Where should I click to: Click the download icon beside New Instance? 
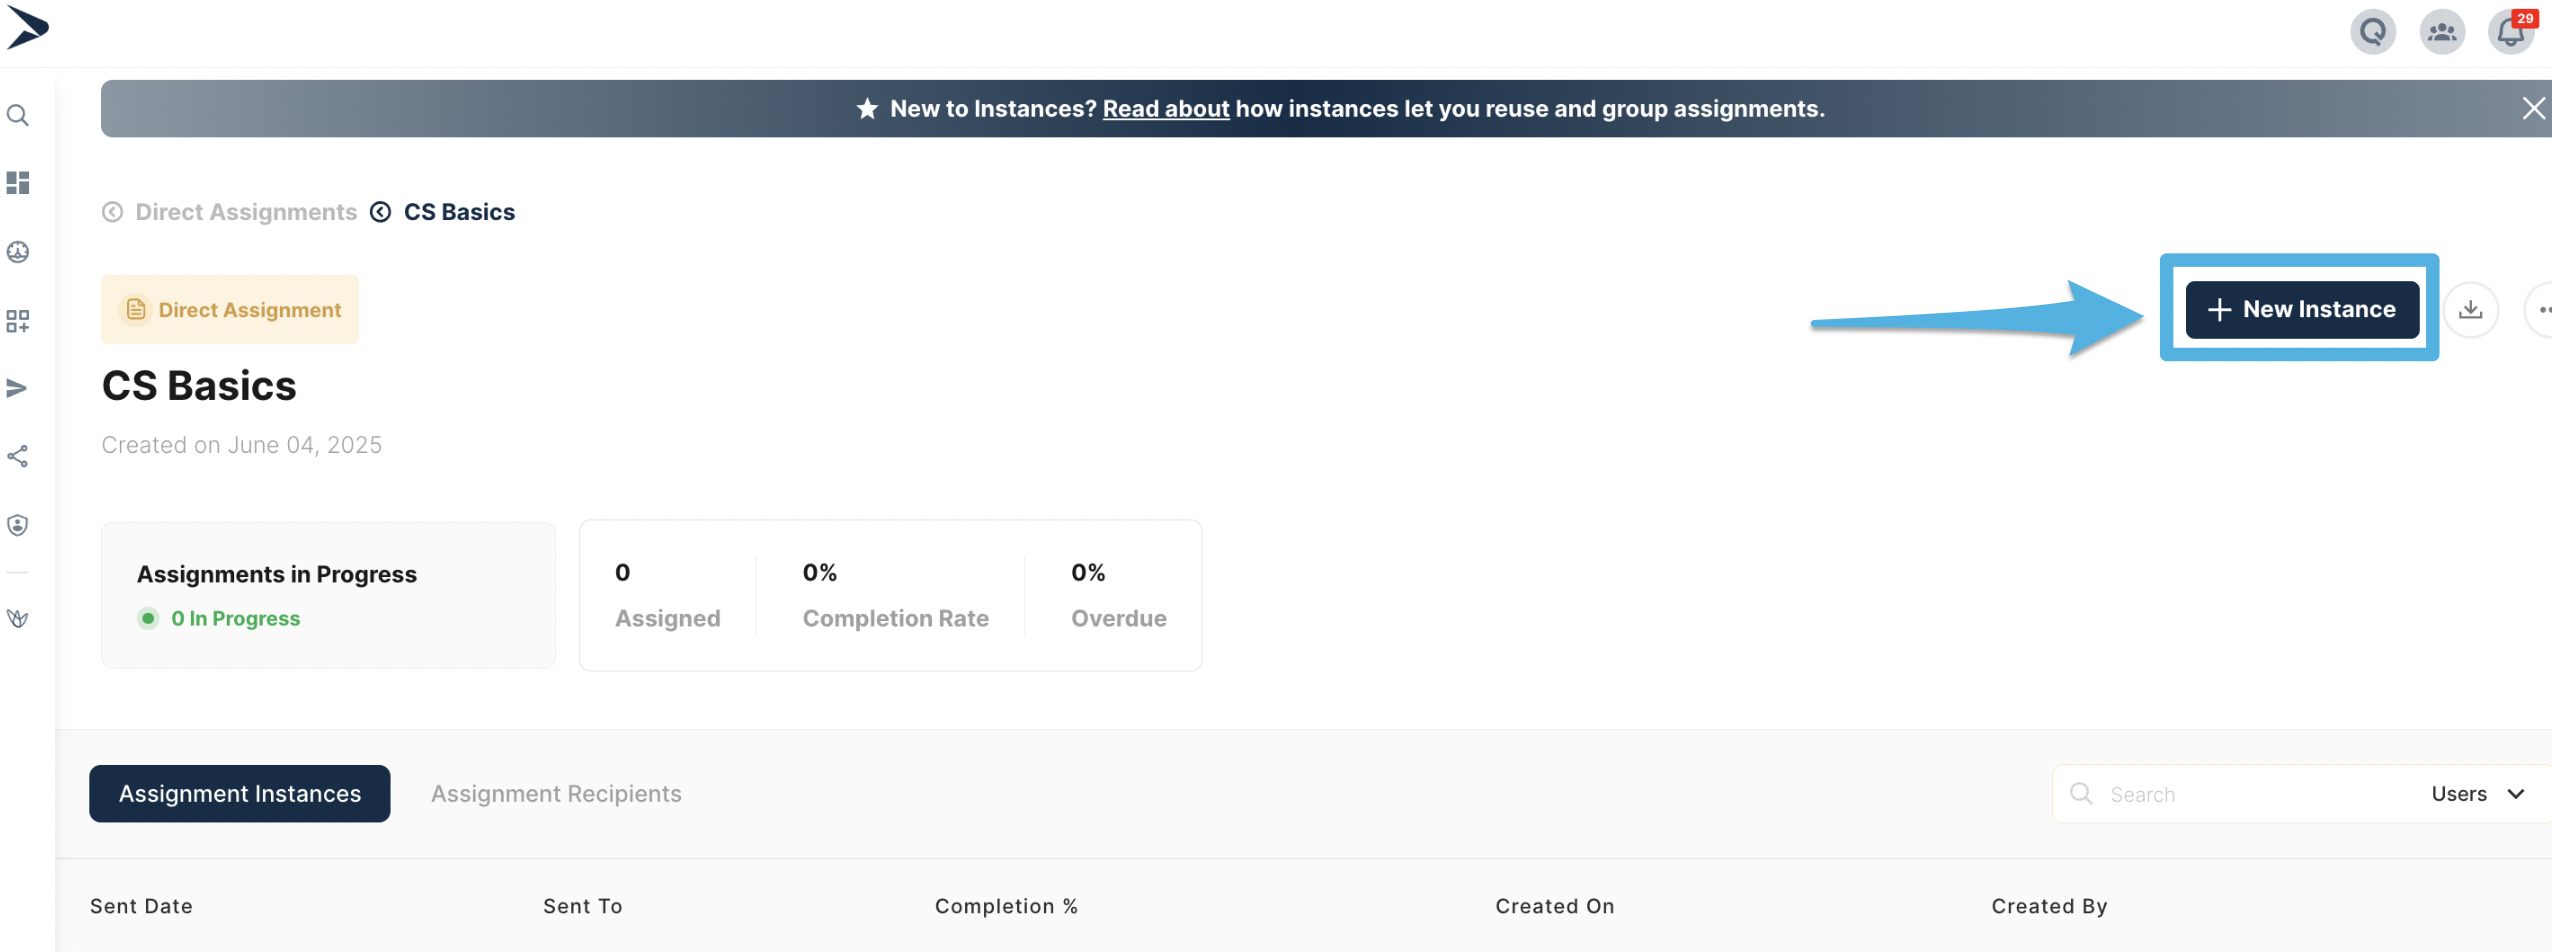click(x=2470, y=310)
